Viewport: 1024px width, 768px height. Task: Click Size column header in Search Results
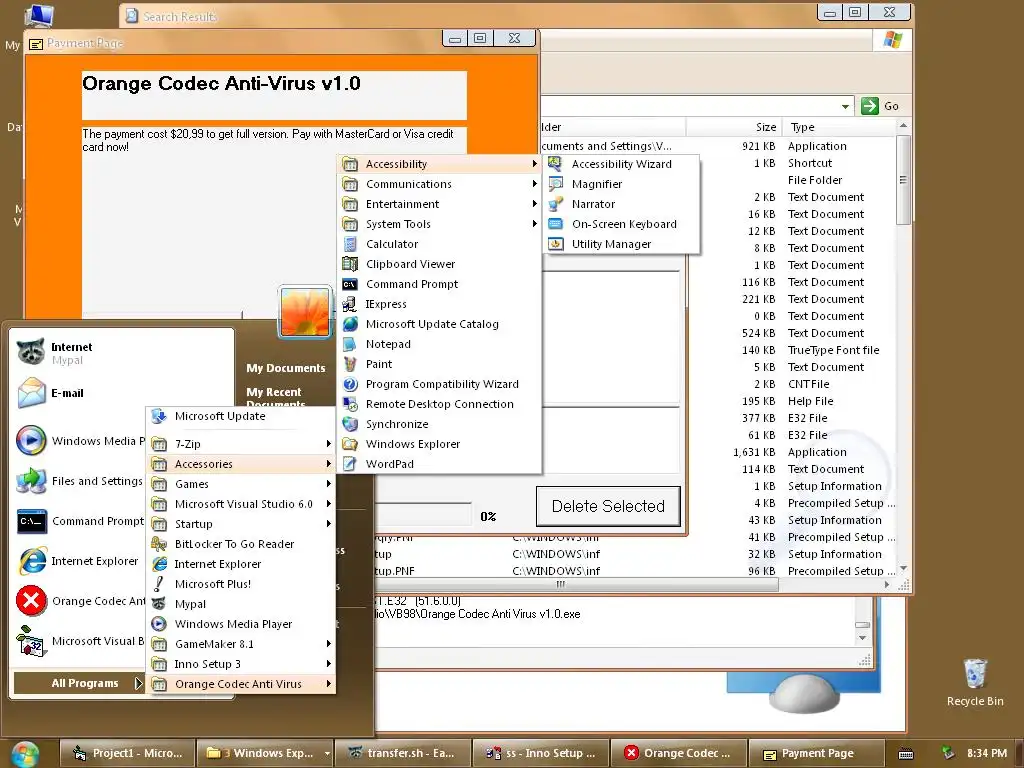[733, 127]
